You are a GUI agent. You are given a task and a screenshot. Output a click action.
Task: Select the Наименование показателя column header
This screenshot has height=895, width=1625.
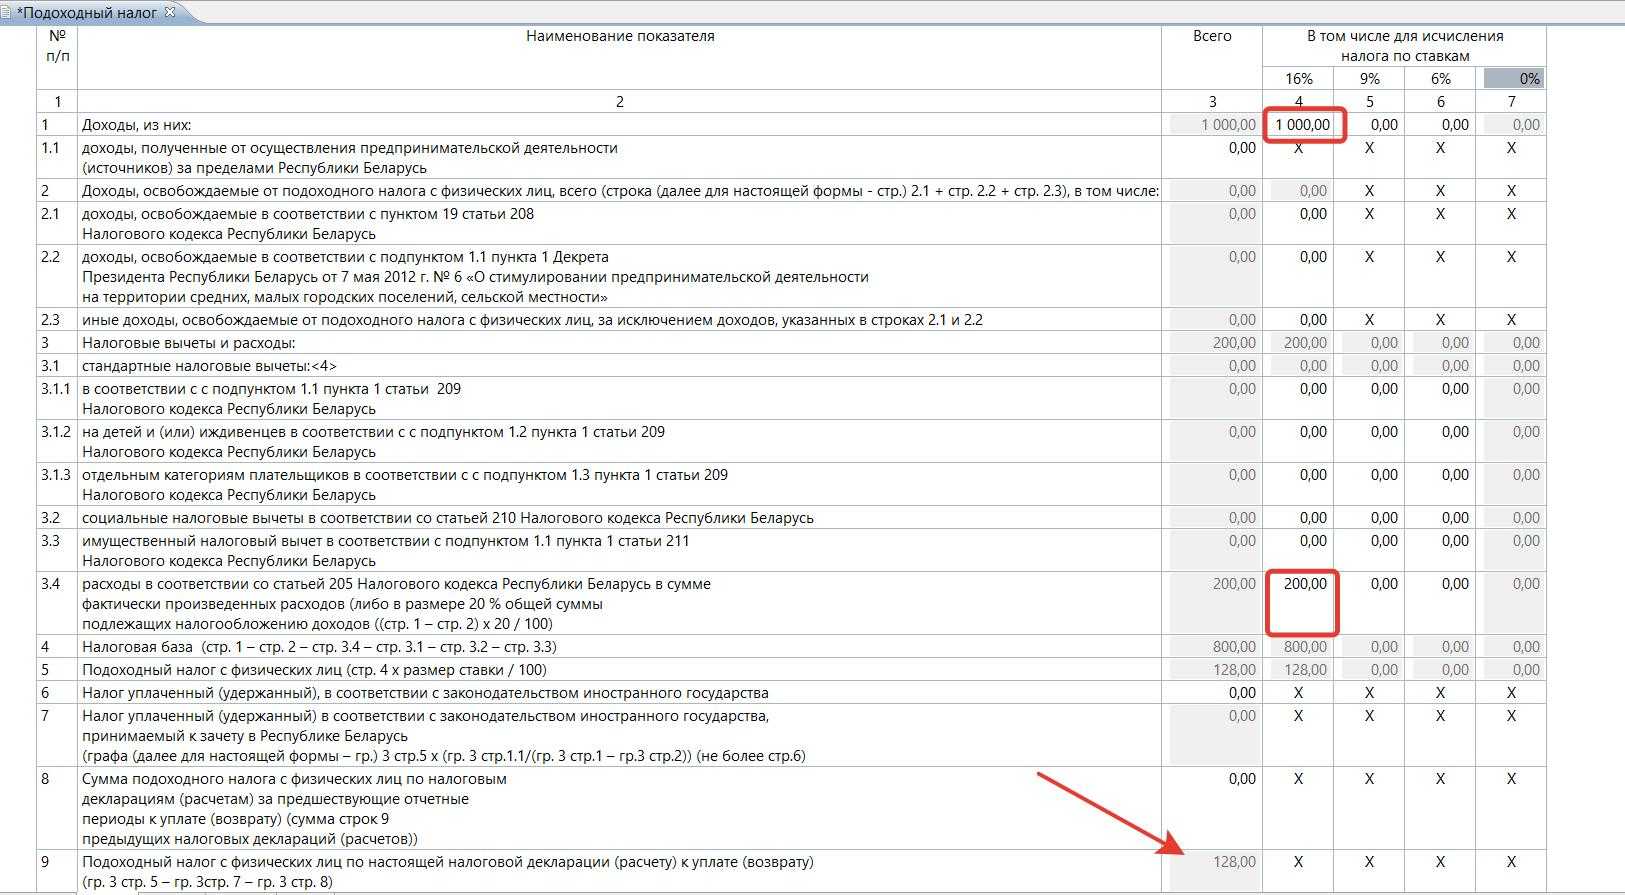click(x=620, y=36)
